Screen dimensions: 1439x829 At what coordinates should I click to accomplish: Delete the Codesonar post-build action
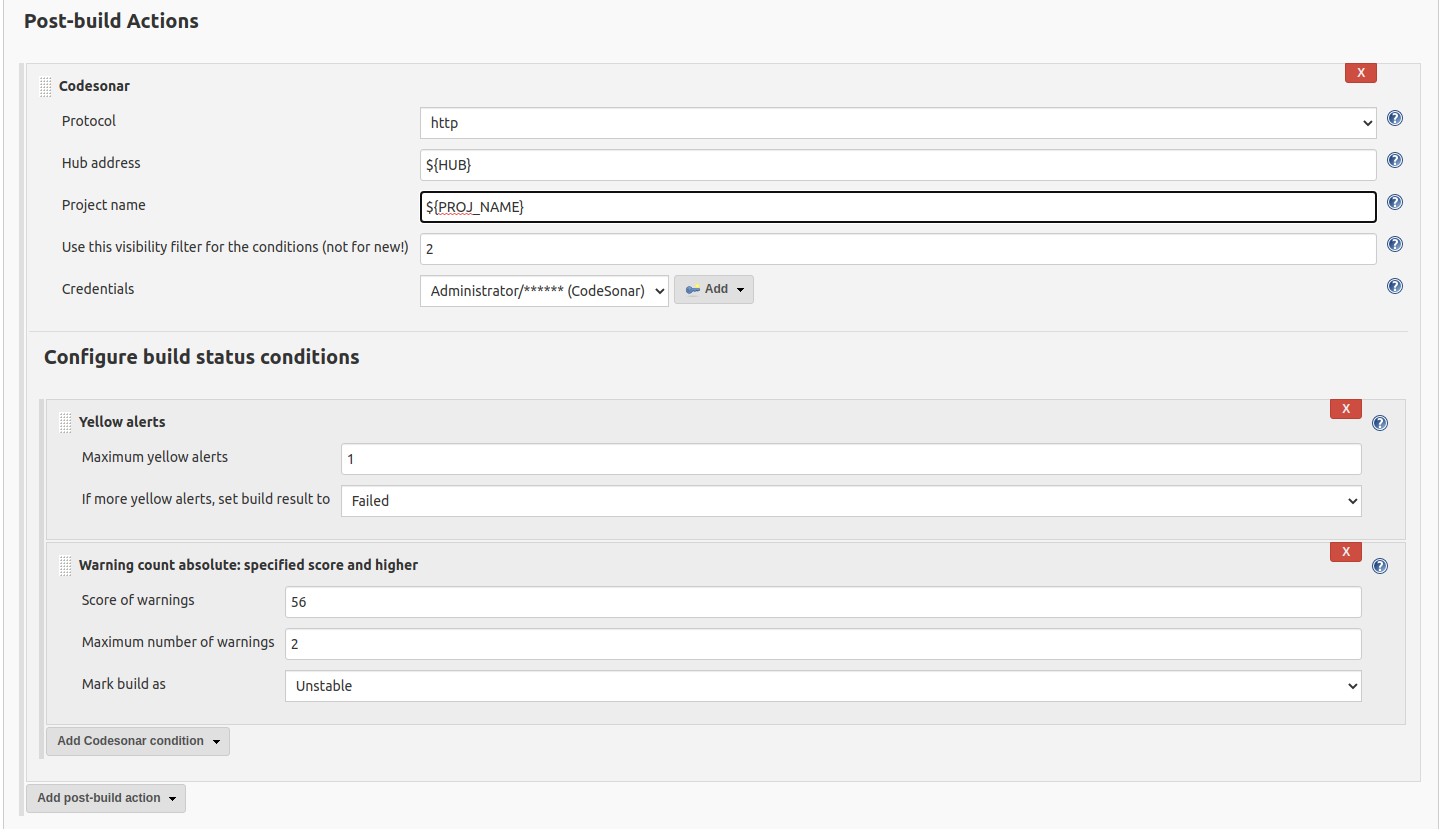[x=1361, y=72]
